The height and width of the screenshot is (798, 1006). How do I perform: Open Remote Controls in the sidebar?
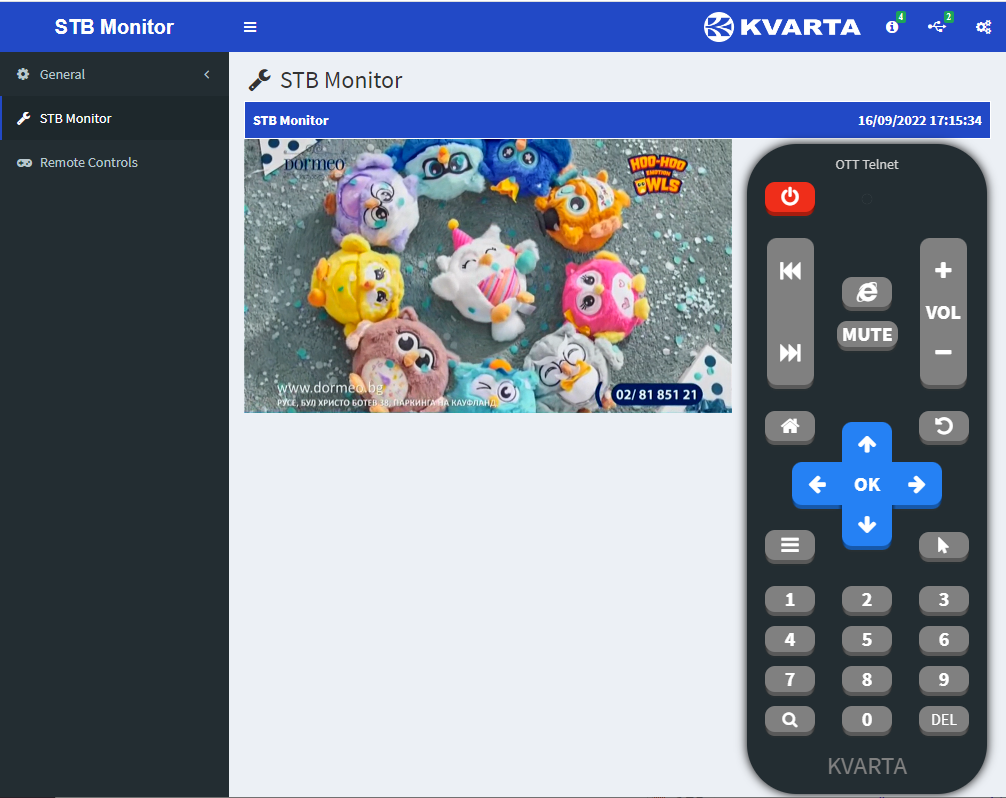coord(114,162)
